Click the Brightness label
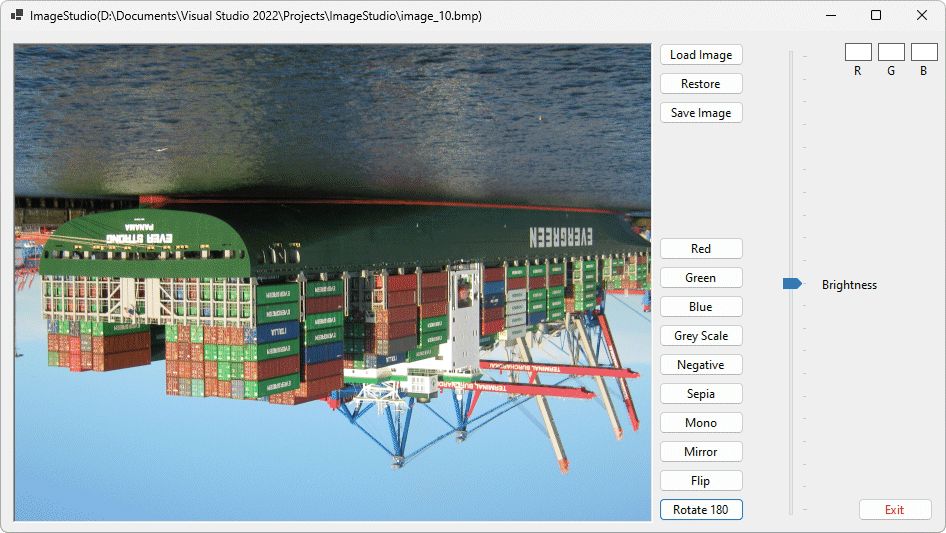This screenshot has height=533, width=946. point(849,285)
